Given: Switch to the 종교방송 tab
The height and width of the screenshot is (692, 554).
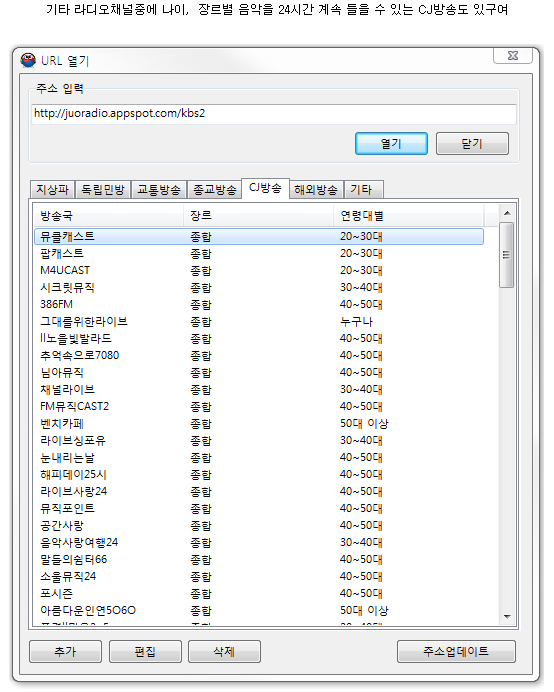Looking at the screenshot, I should click(x=215, y=190).
